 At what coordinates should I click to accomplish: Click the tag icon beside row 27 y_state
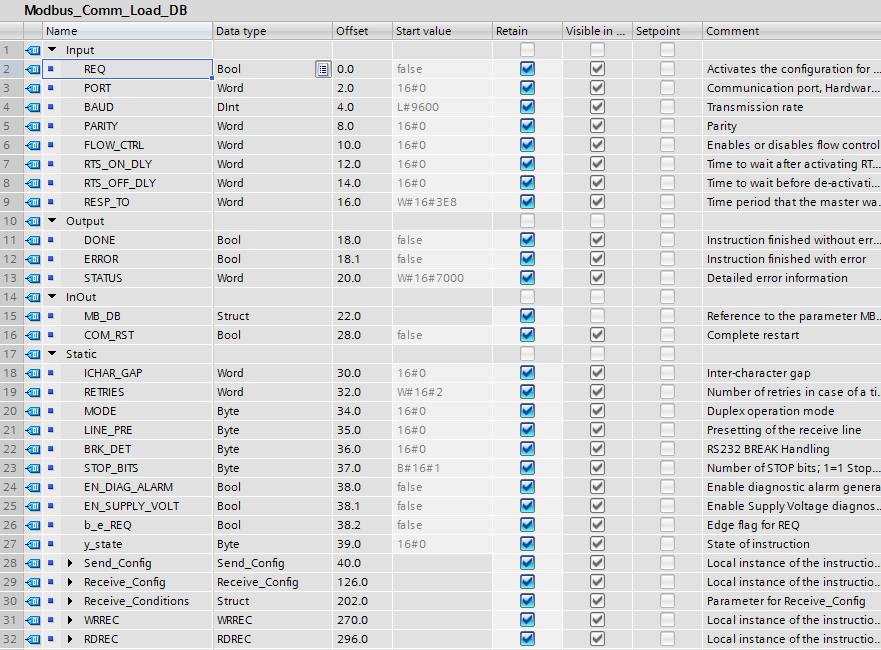pos(32,544)
